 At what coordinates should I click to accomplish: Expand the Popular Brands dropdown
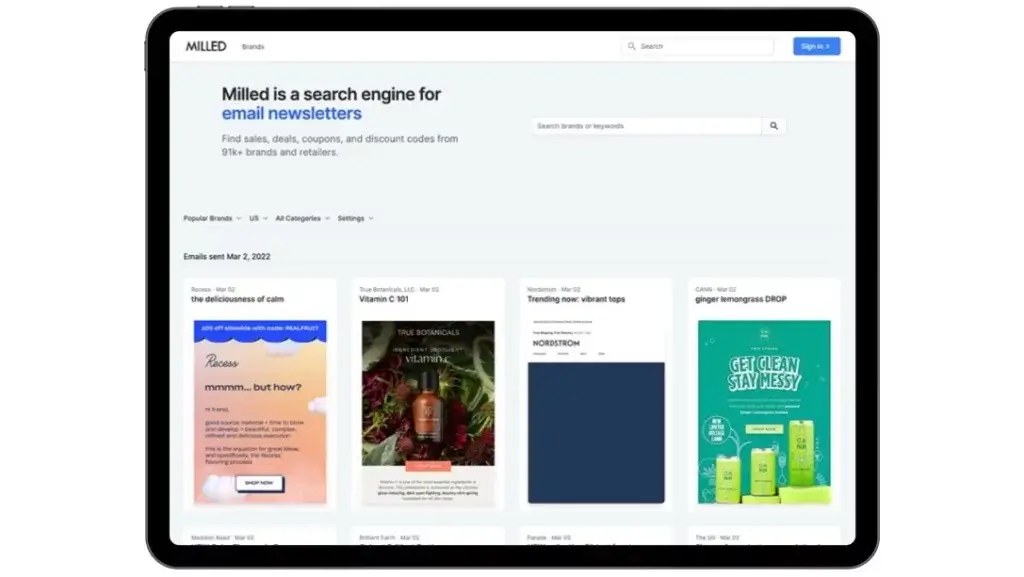pyautogui.click(x=211, y=218)
